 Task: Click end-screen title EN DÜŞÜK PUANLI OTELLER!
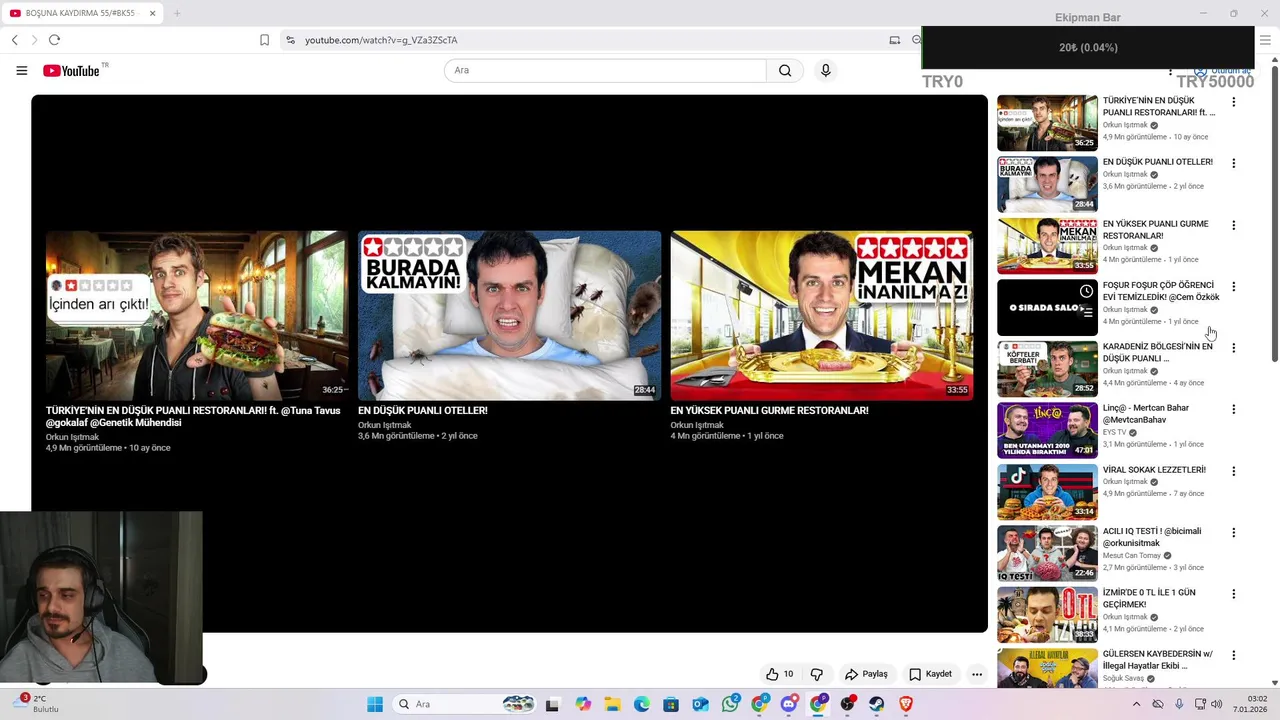pos(423,410)
